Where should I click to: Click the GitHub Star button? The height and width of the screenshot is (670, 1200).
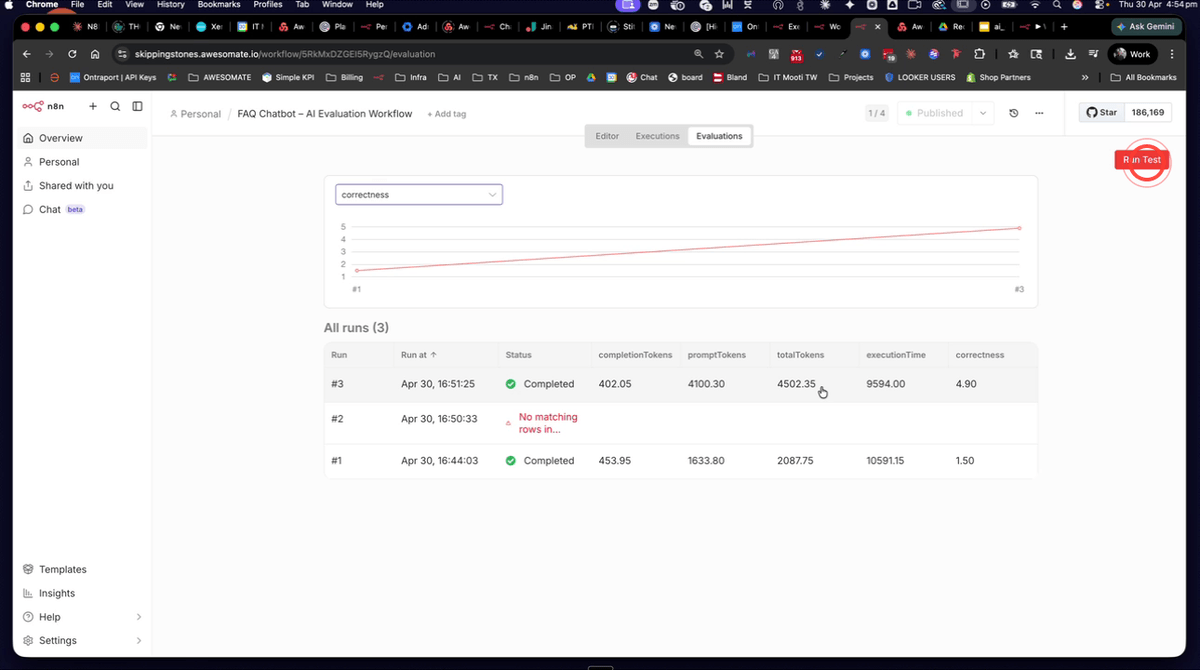coord(1102,113)
